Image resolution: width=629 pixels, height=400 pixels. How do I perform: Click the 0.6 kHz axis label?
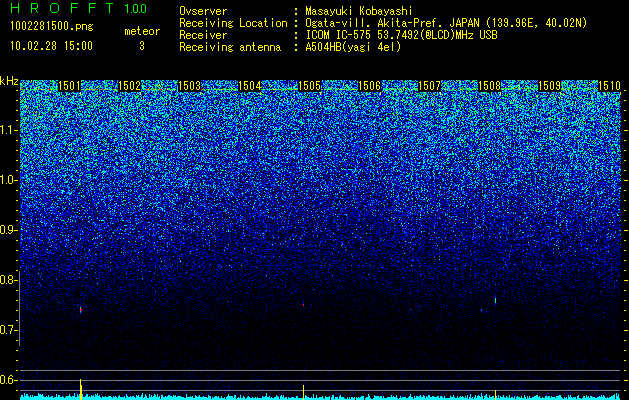pyautogui.click(x=9, y=380)
